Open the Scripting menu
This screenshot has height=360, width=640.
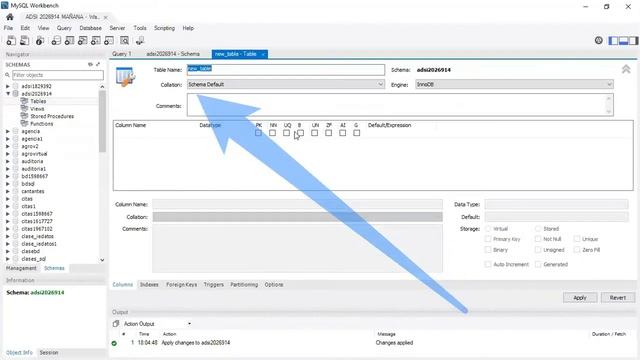(x=164, y=28)
